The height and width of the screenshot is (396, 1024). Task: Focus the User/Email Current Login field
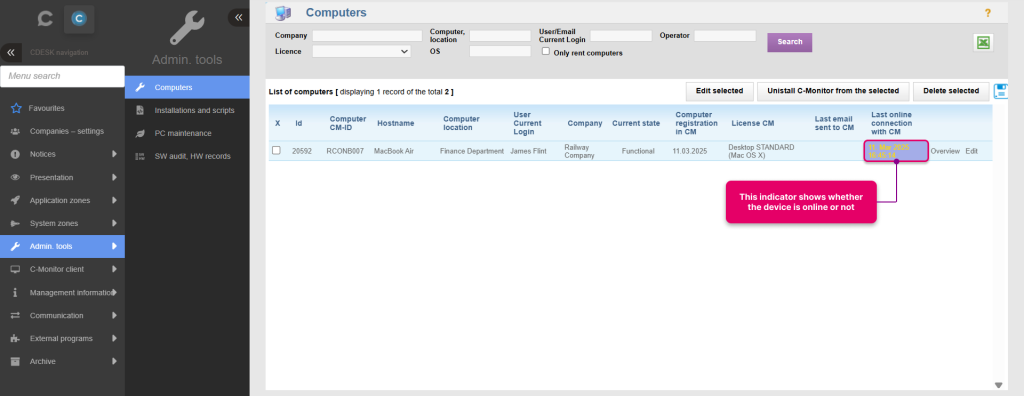tap(621, 36)
